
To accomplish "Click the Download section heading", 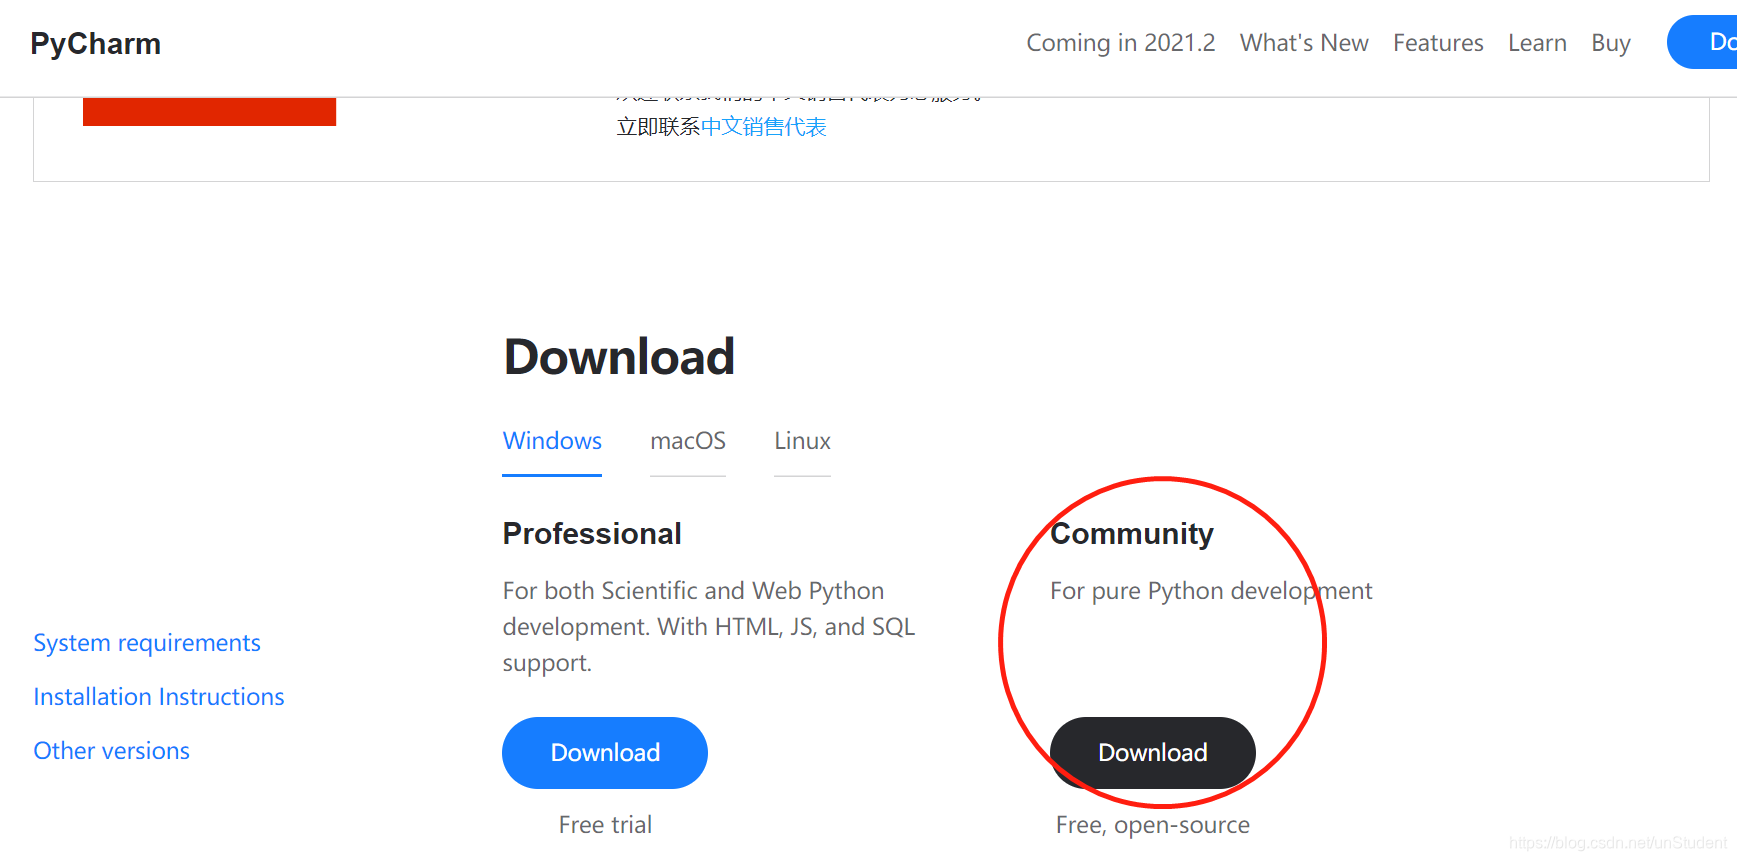I will [x=619, y=357].
